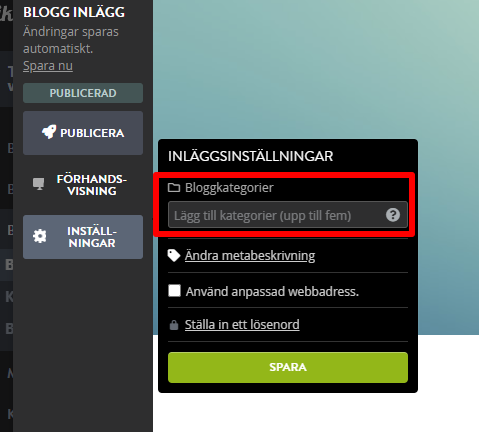Focus the Lägg till kategorier field
The width and height of the screenshot is (479, 432).
pos(288,215)
